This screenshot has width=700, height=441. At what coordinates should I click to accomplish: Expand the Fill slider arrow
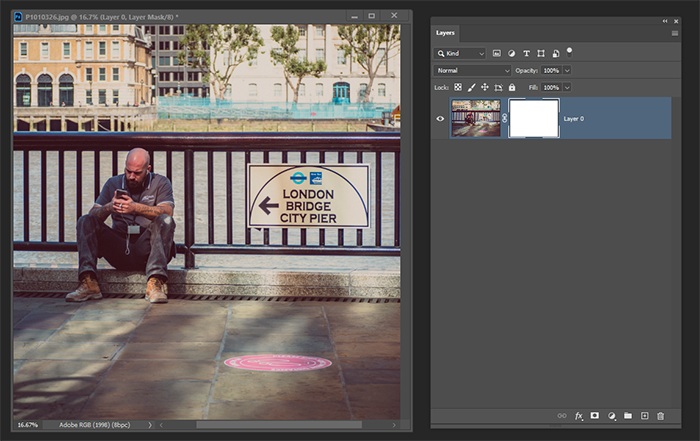click(x=567, y=87)
